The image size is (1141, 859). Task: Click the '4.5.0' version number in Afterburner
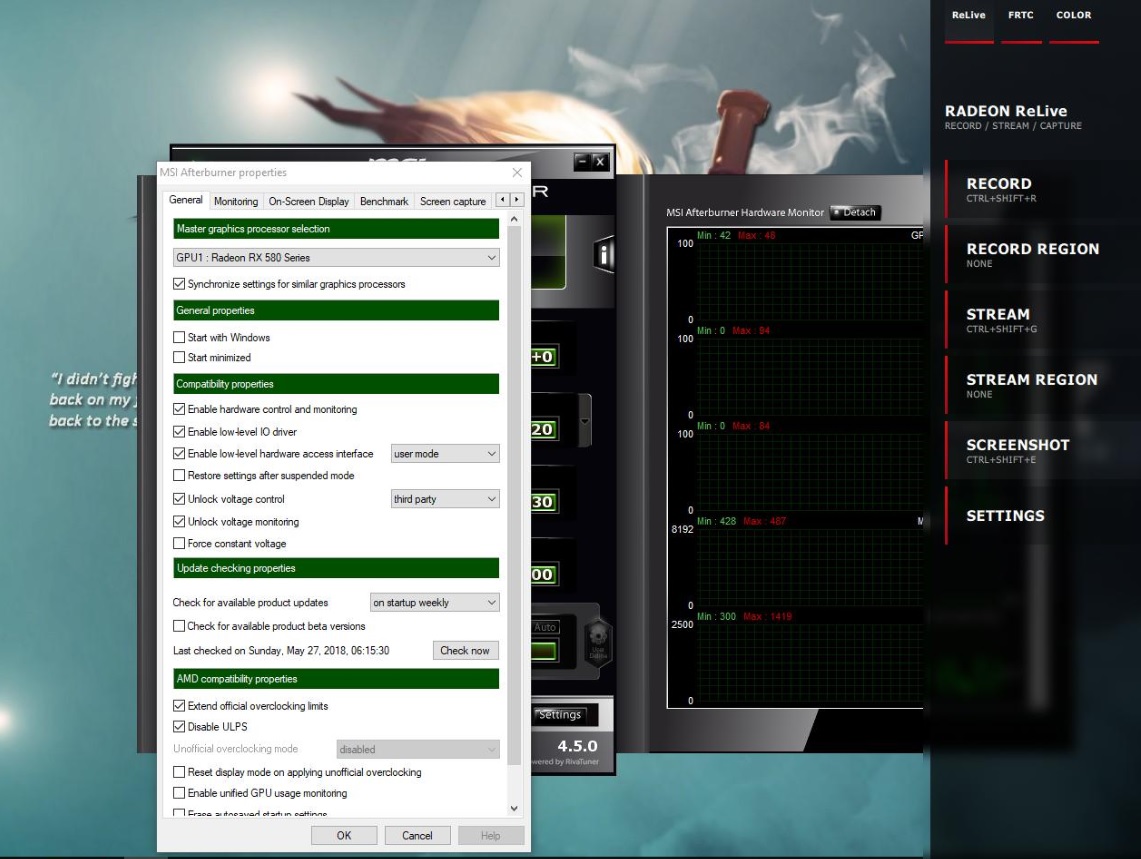tap(577, 746)
